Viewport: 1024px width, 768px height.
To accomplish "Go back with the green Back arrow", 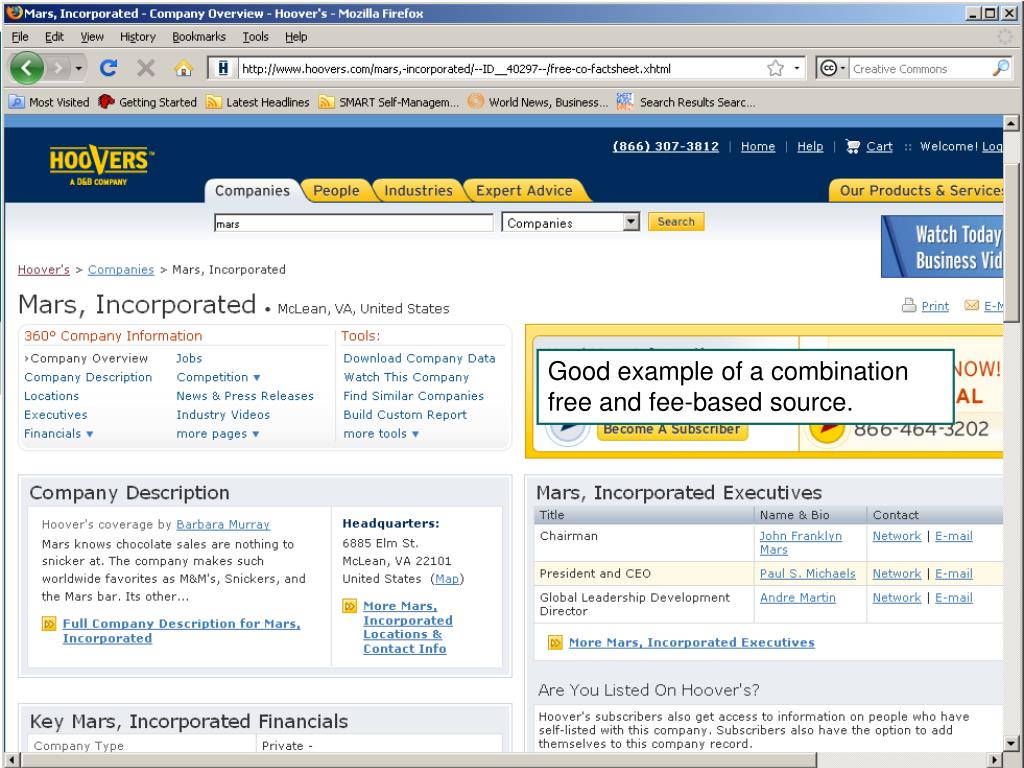I will point(27,68).
